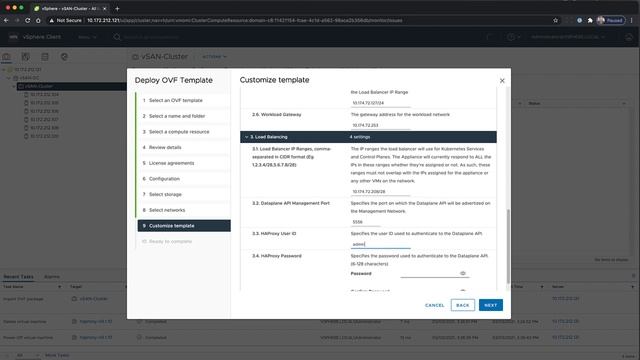Click the Dataplane API Management Port field
Viewport: 640px width, 360px height.
[x=365, y=222]
